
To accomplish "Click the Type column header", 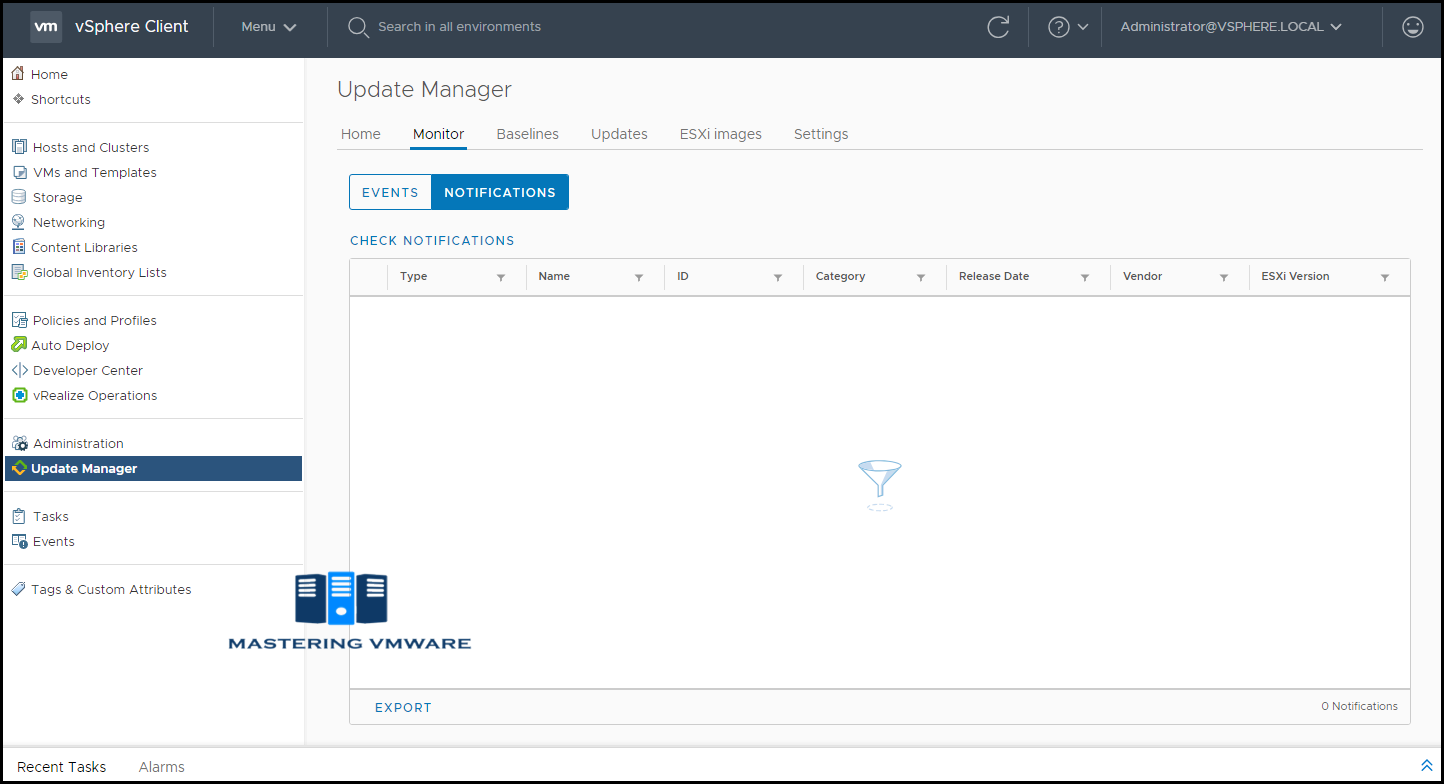I will tap(414, 276).
